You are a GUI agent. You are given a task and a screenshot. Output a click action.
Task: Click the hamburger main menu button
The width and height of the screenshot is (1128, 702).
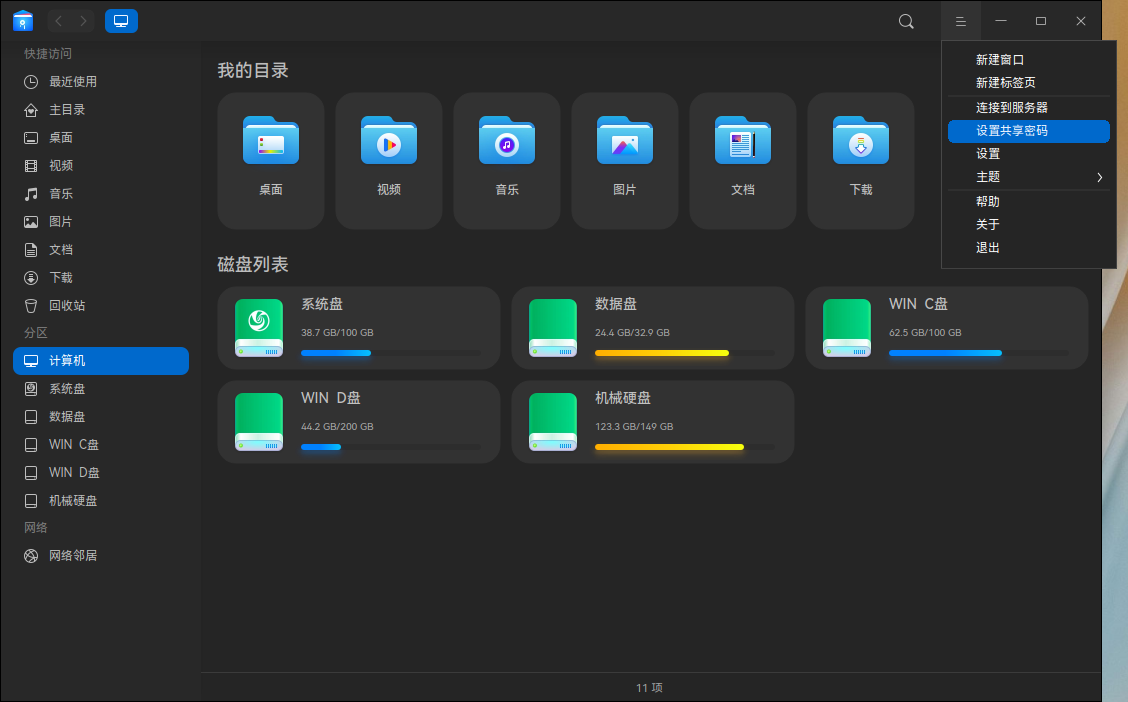coord(960,22)
